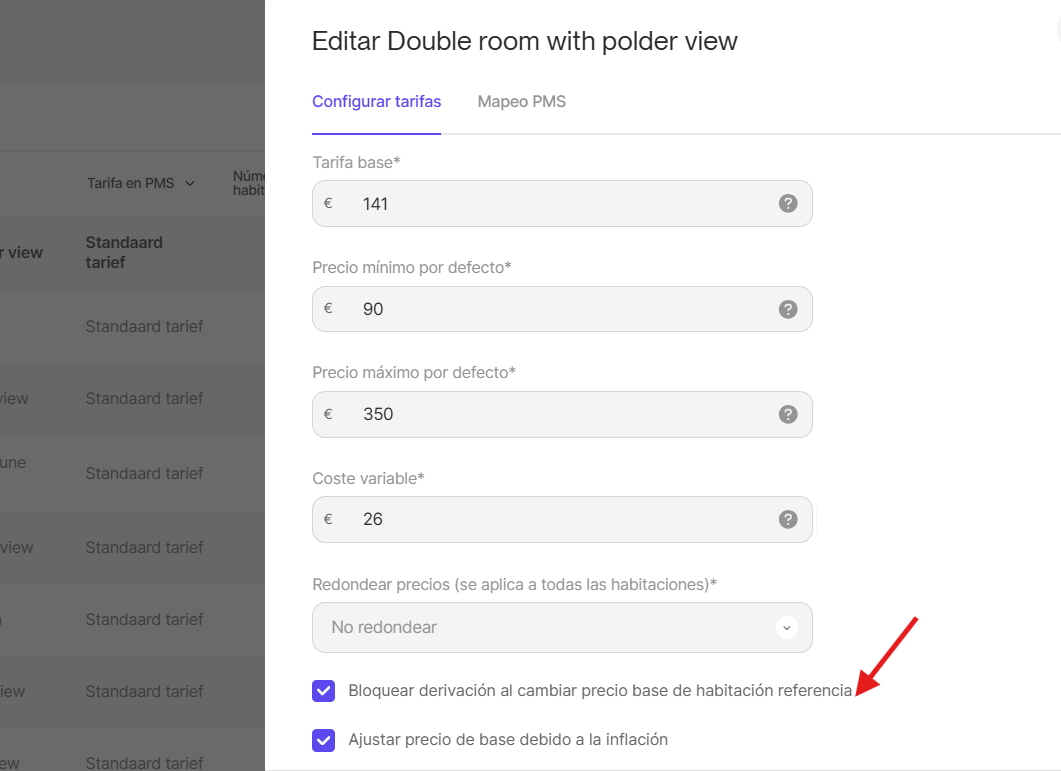The width and height of the screenshot is (1061, 771).
Task: Click the bold Standaard tarief cell
Action: point(124,252)
